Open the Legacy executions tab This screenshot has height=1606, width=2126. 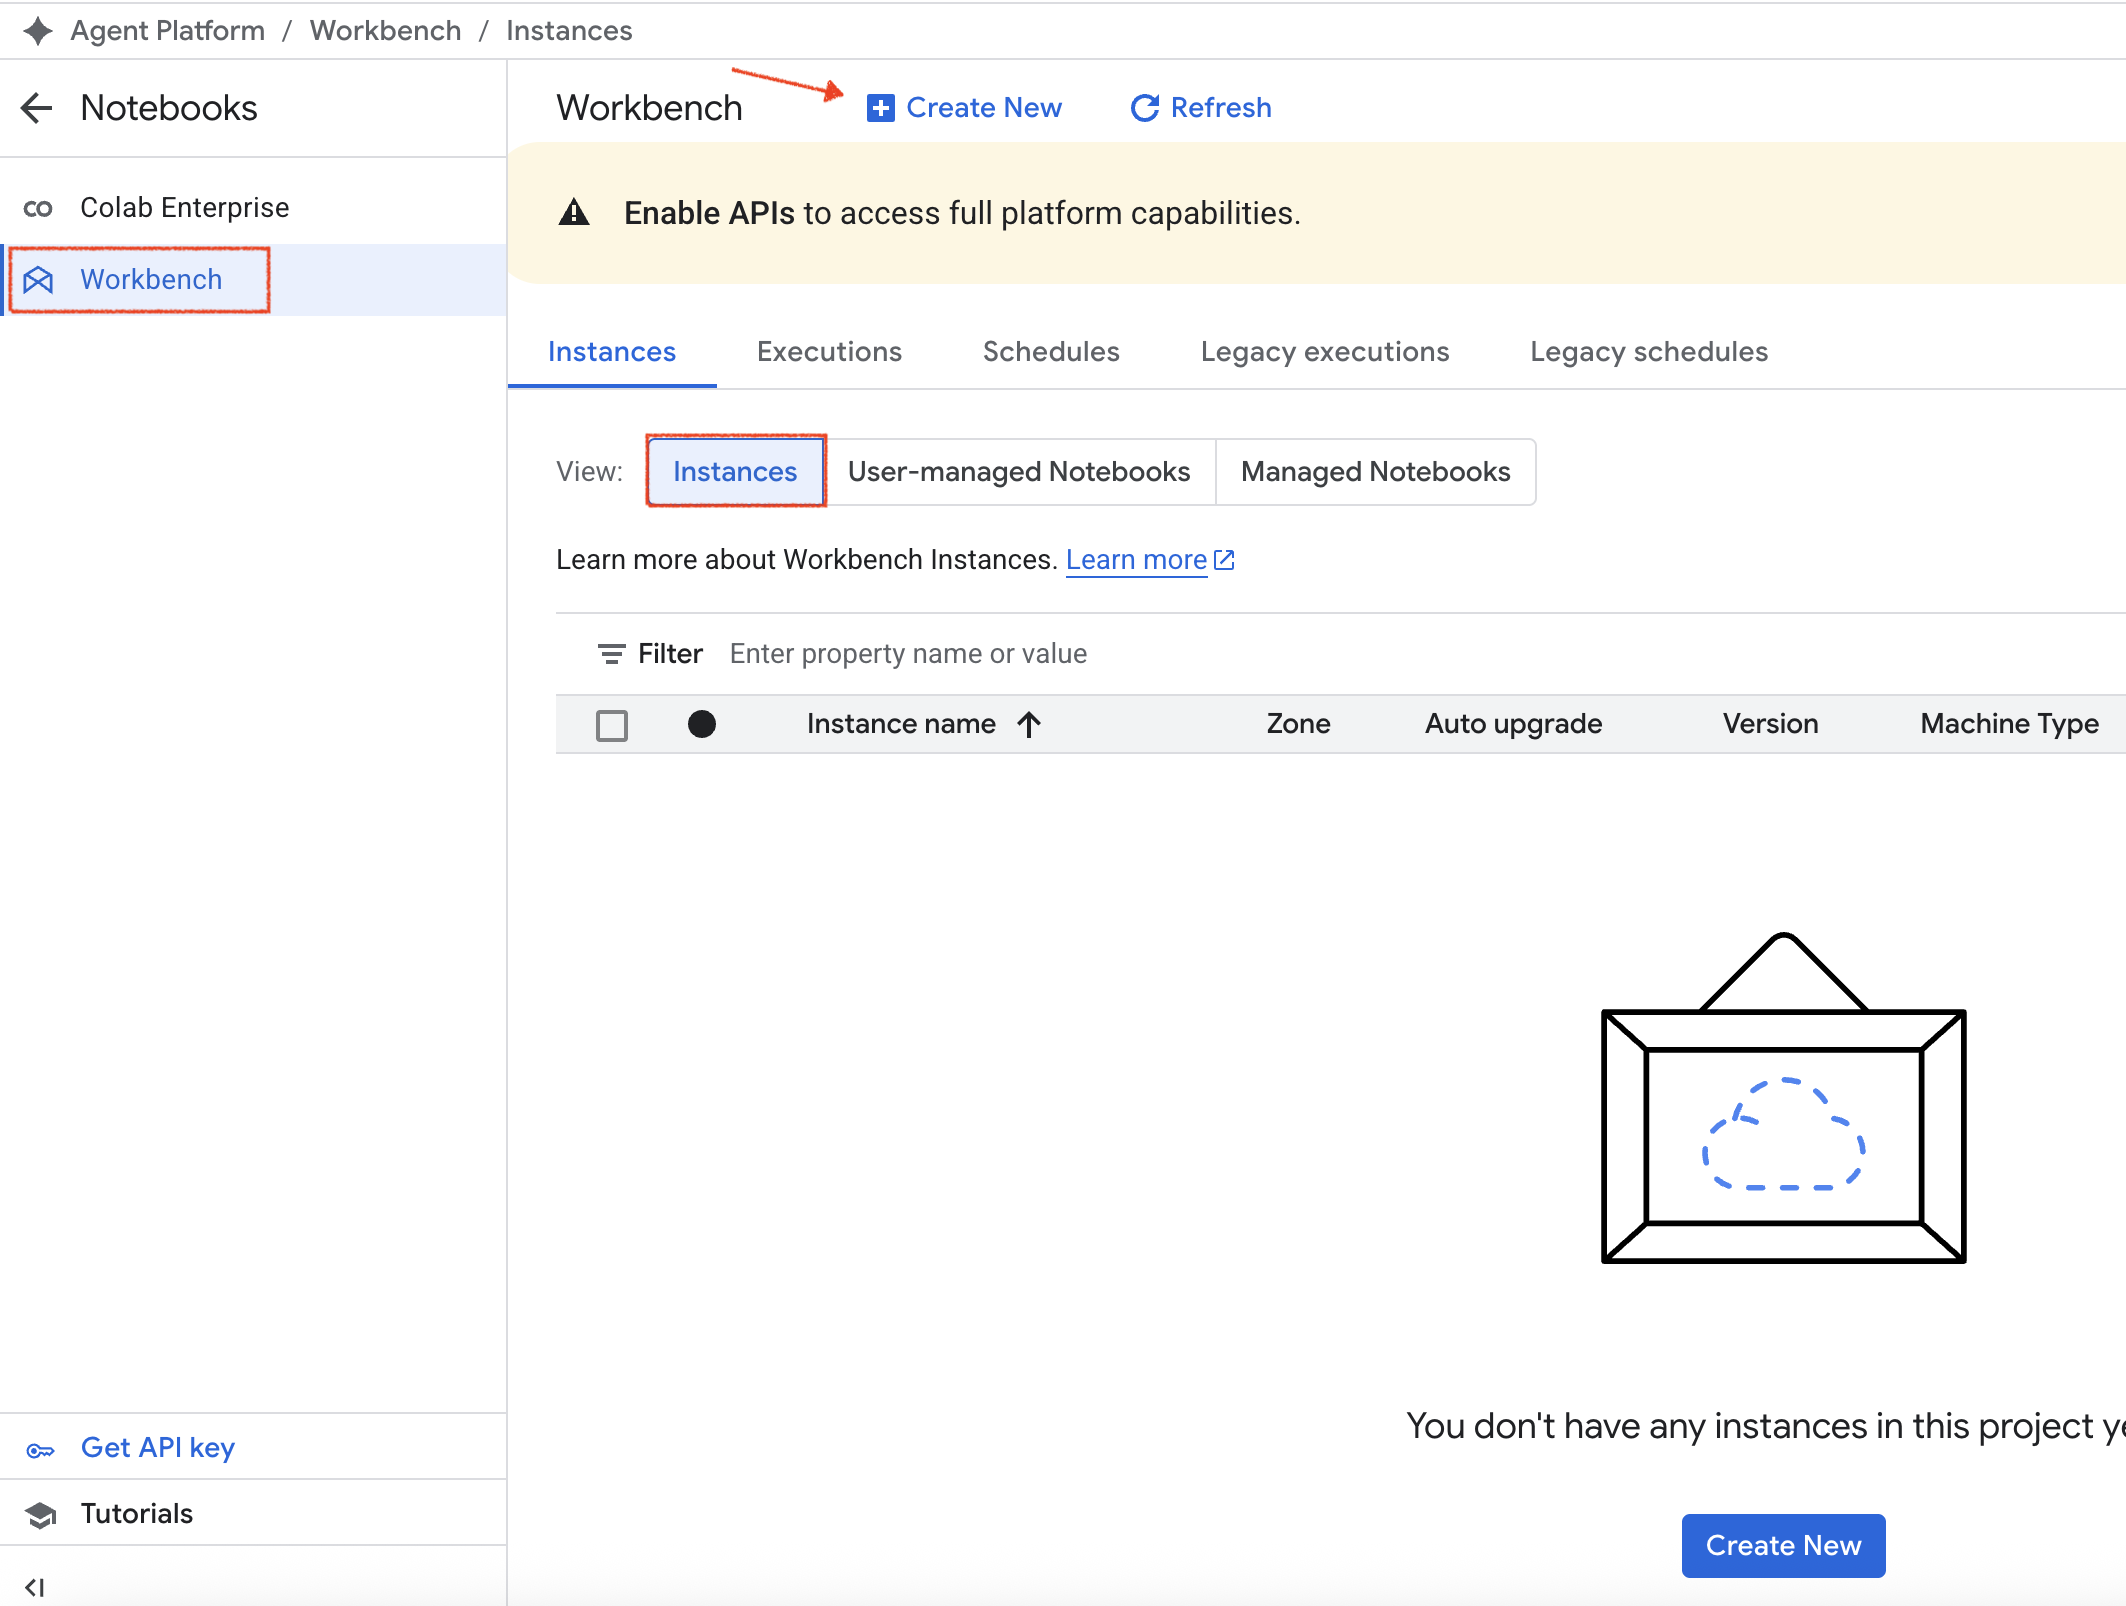pyautogui.click(x=1325, y=352)
